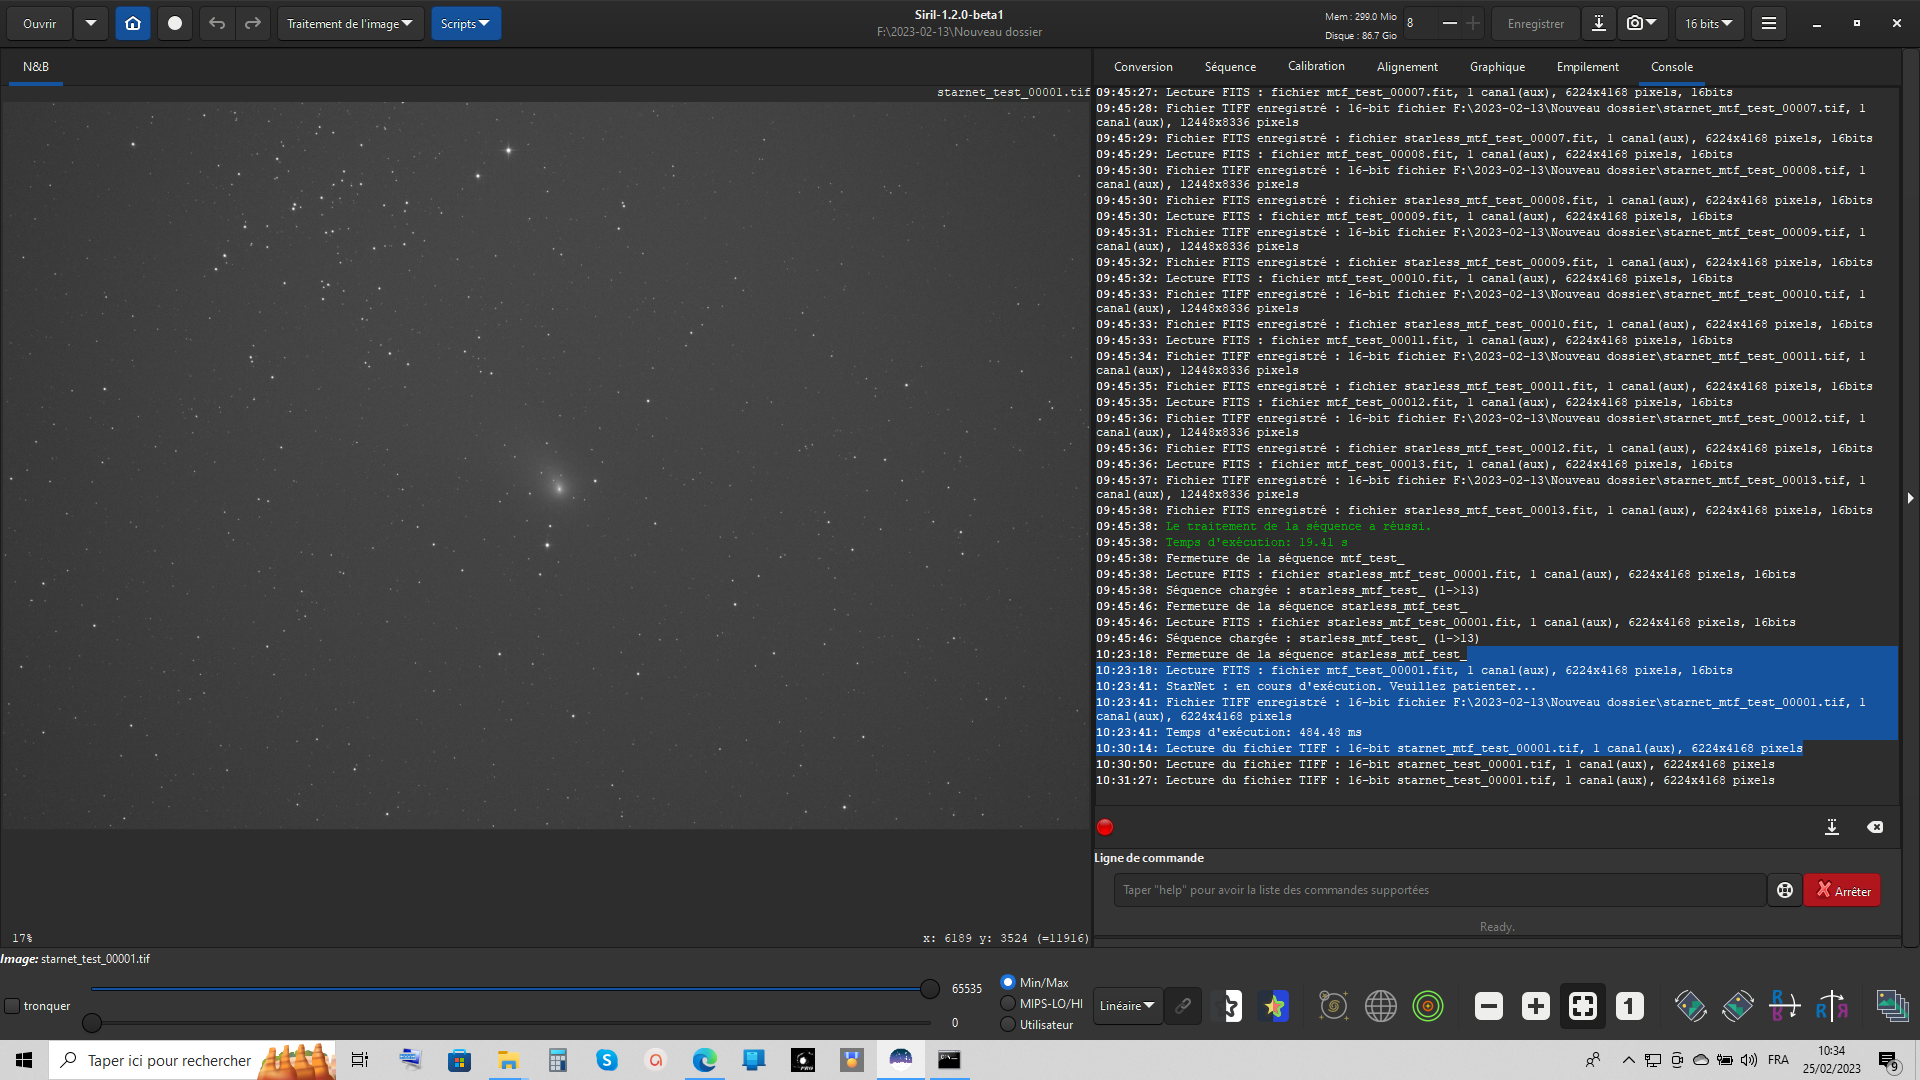Click the rotate image clockwise icon
This screenshot has width=1920, height=1080.
click(1737, 1006)
